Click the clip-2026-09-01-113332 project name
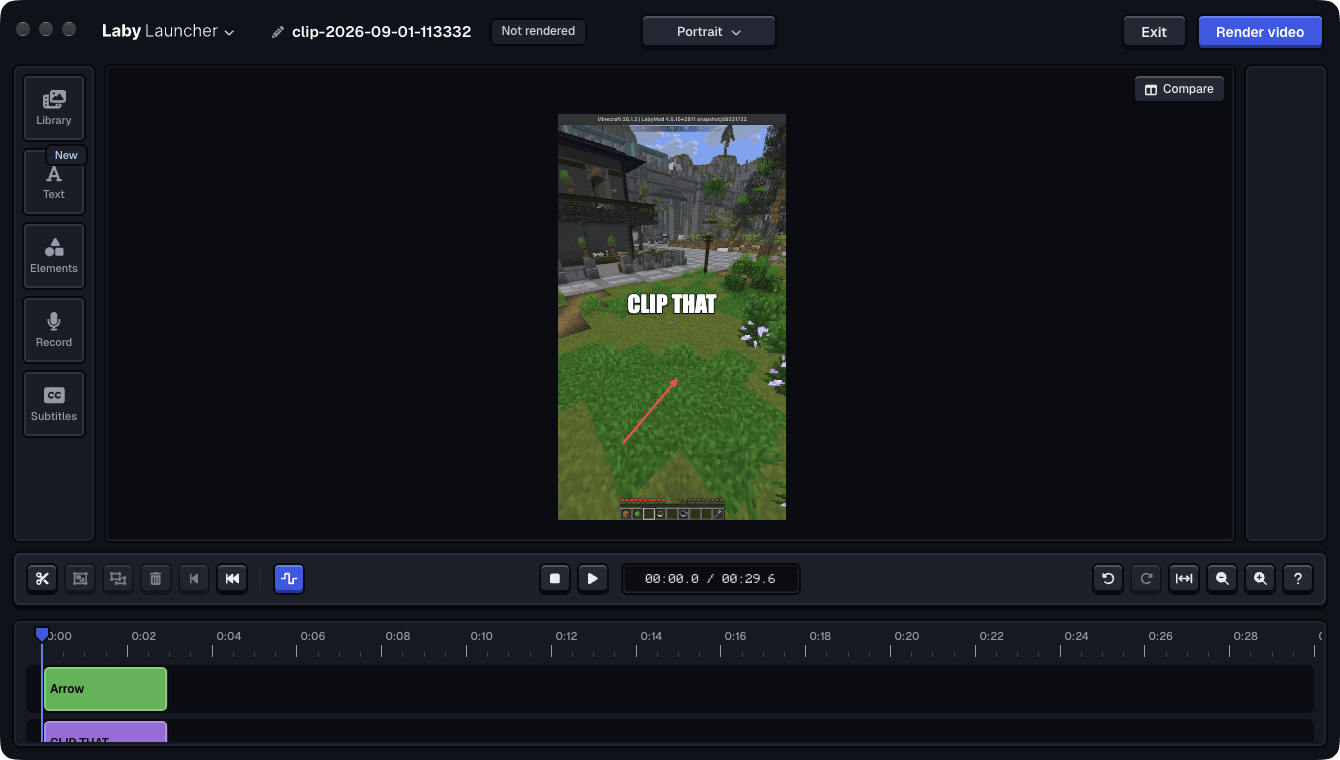Image resolution: width=1340 pixels, height=760 pixels. [x=381, y=32]
